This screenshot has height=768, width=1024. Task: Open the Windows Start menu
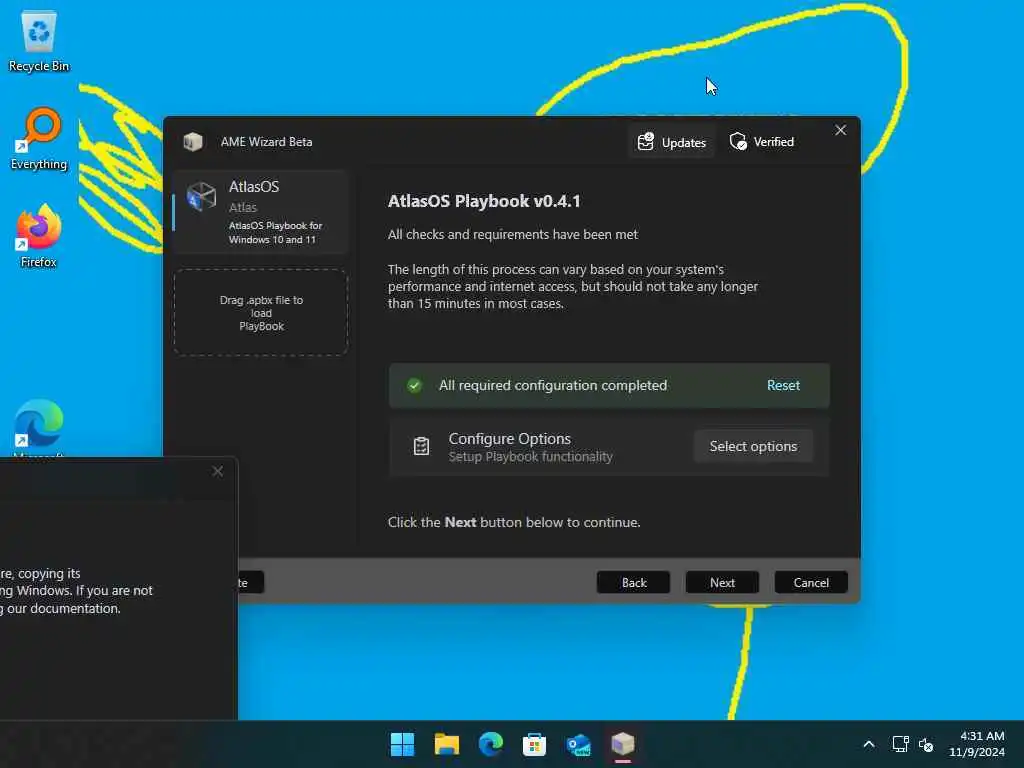click(402, 744)
